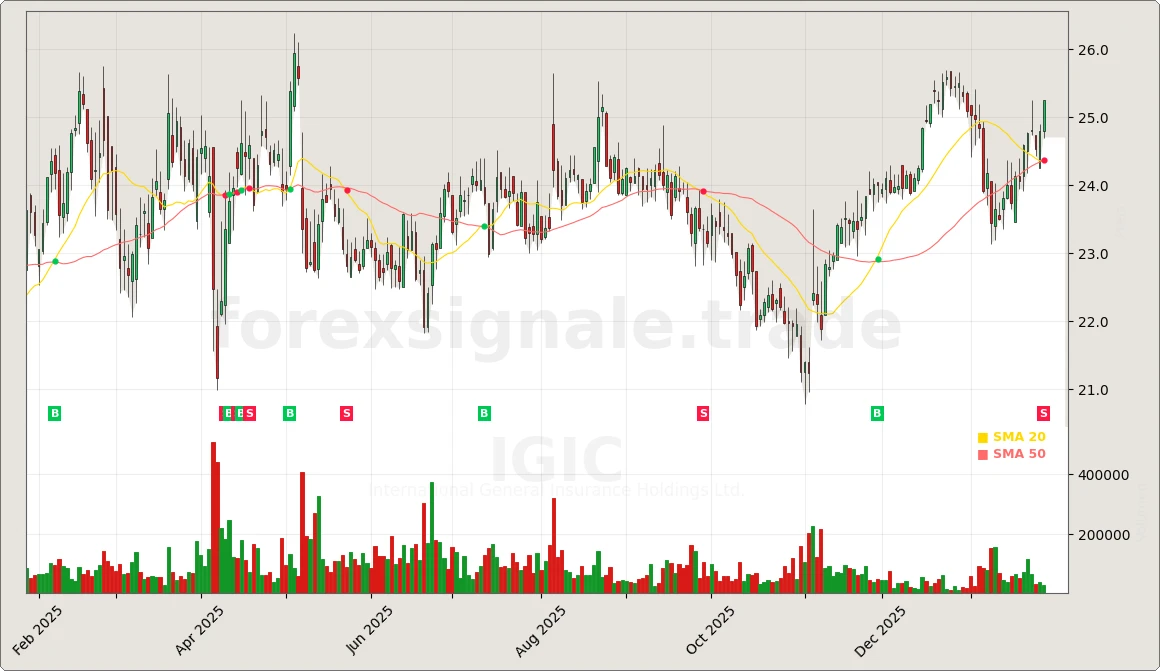
Task: Click the red S sell badge near Oct 2025
Action: pyautogui.click(x=703, y=412)
